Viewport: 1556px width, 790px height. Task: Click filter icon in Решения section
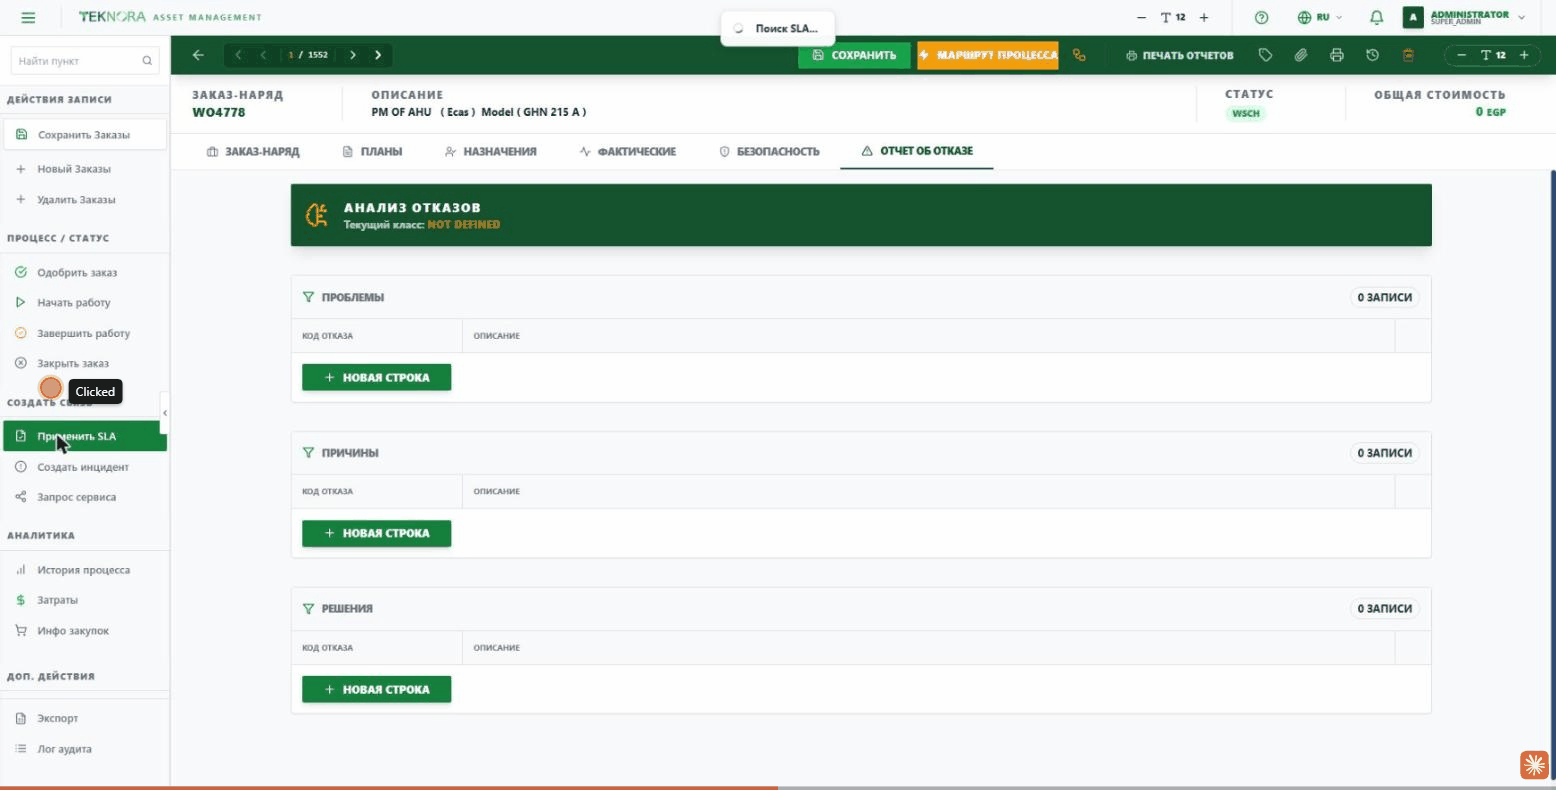tap(309, 608)
